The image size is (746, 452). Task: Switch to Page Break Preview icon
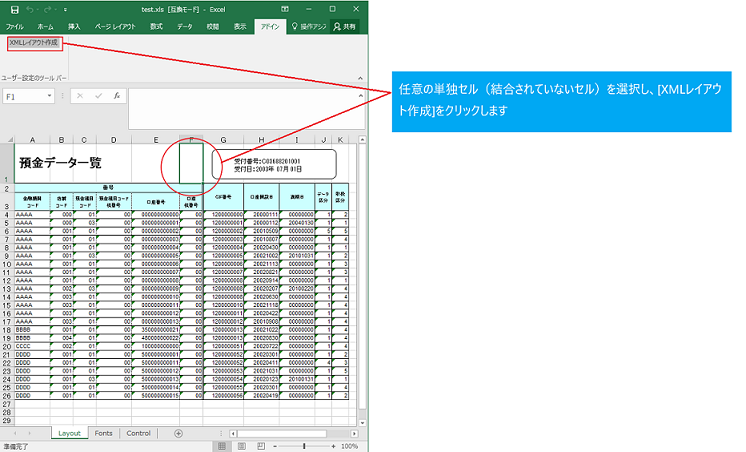pyautogui.click(x=261, y=446)
